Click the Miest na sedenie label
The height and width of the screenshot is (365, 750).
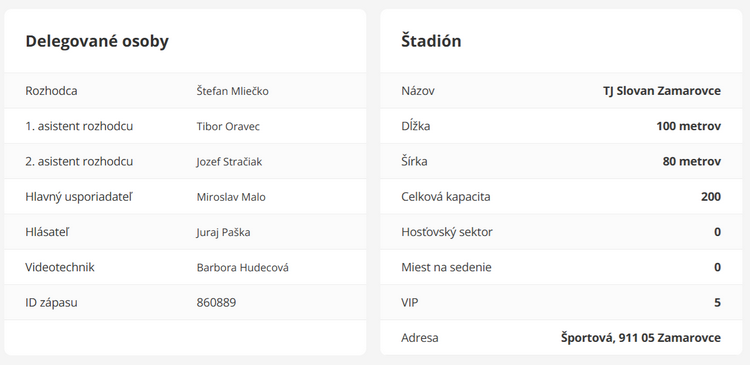pyautogui.click(x=446, y=267)
